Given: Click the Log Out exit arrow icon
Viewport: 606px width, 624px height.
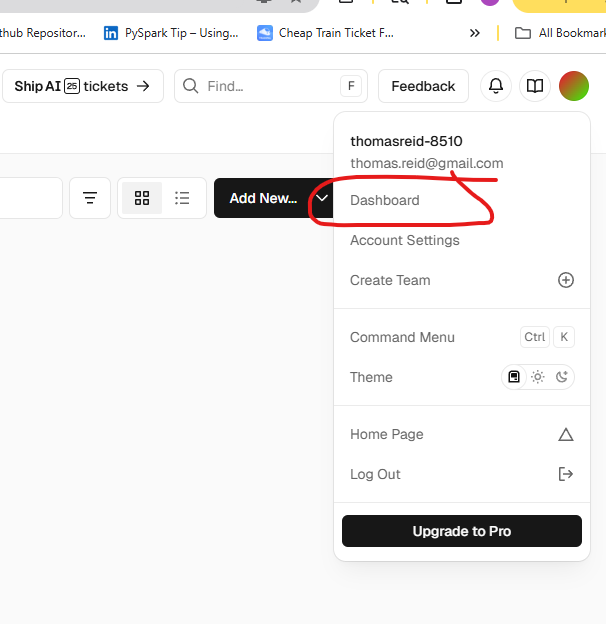Looking at the screenshot, I should [566, 474].
